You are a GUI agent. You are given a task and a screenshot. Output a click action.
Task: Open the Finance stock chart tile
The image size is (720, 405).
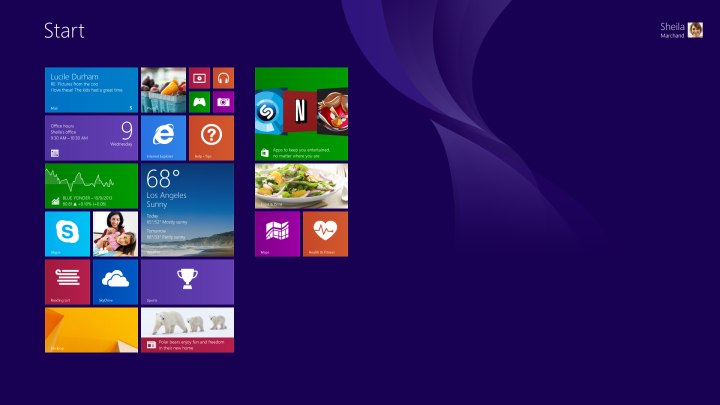(91, 185)
